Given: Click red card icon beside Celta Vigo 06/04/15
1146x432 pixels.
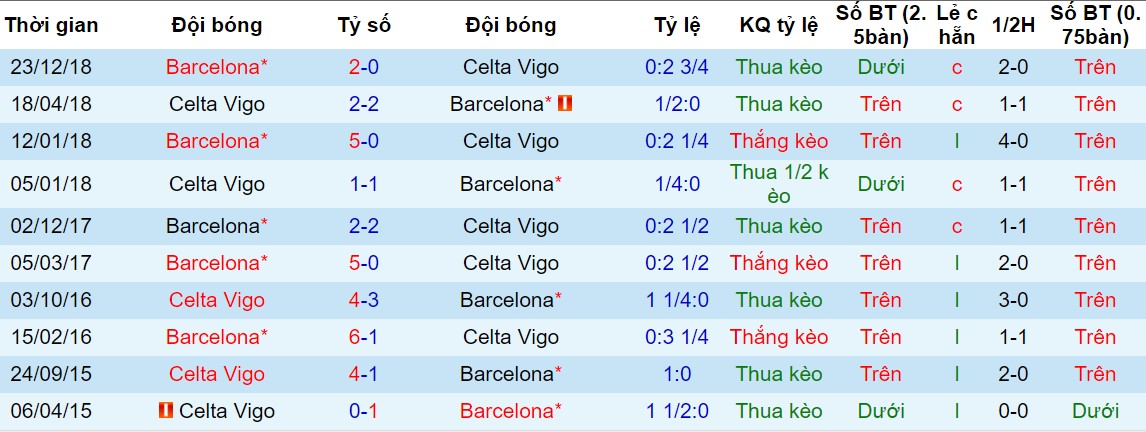Looking at the screenshot, I should (x=165, y=411).
